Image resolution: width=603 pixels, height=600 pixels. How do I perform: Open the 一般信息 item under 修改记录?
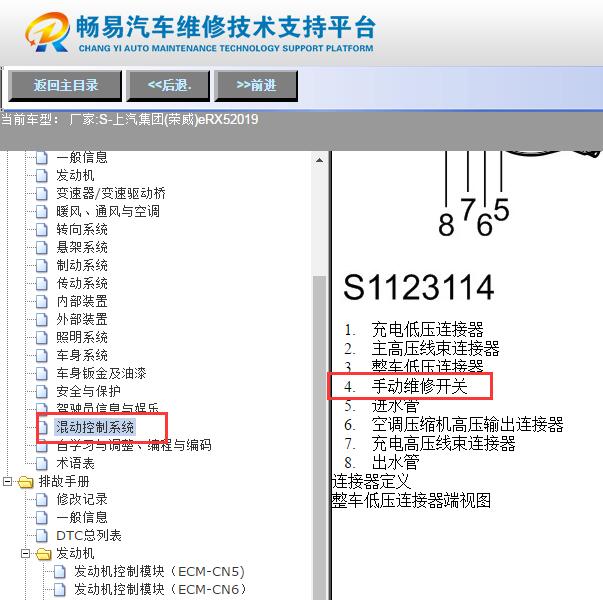pos(82,517)
